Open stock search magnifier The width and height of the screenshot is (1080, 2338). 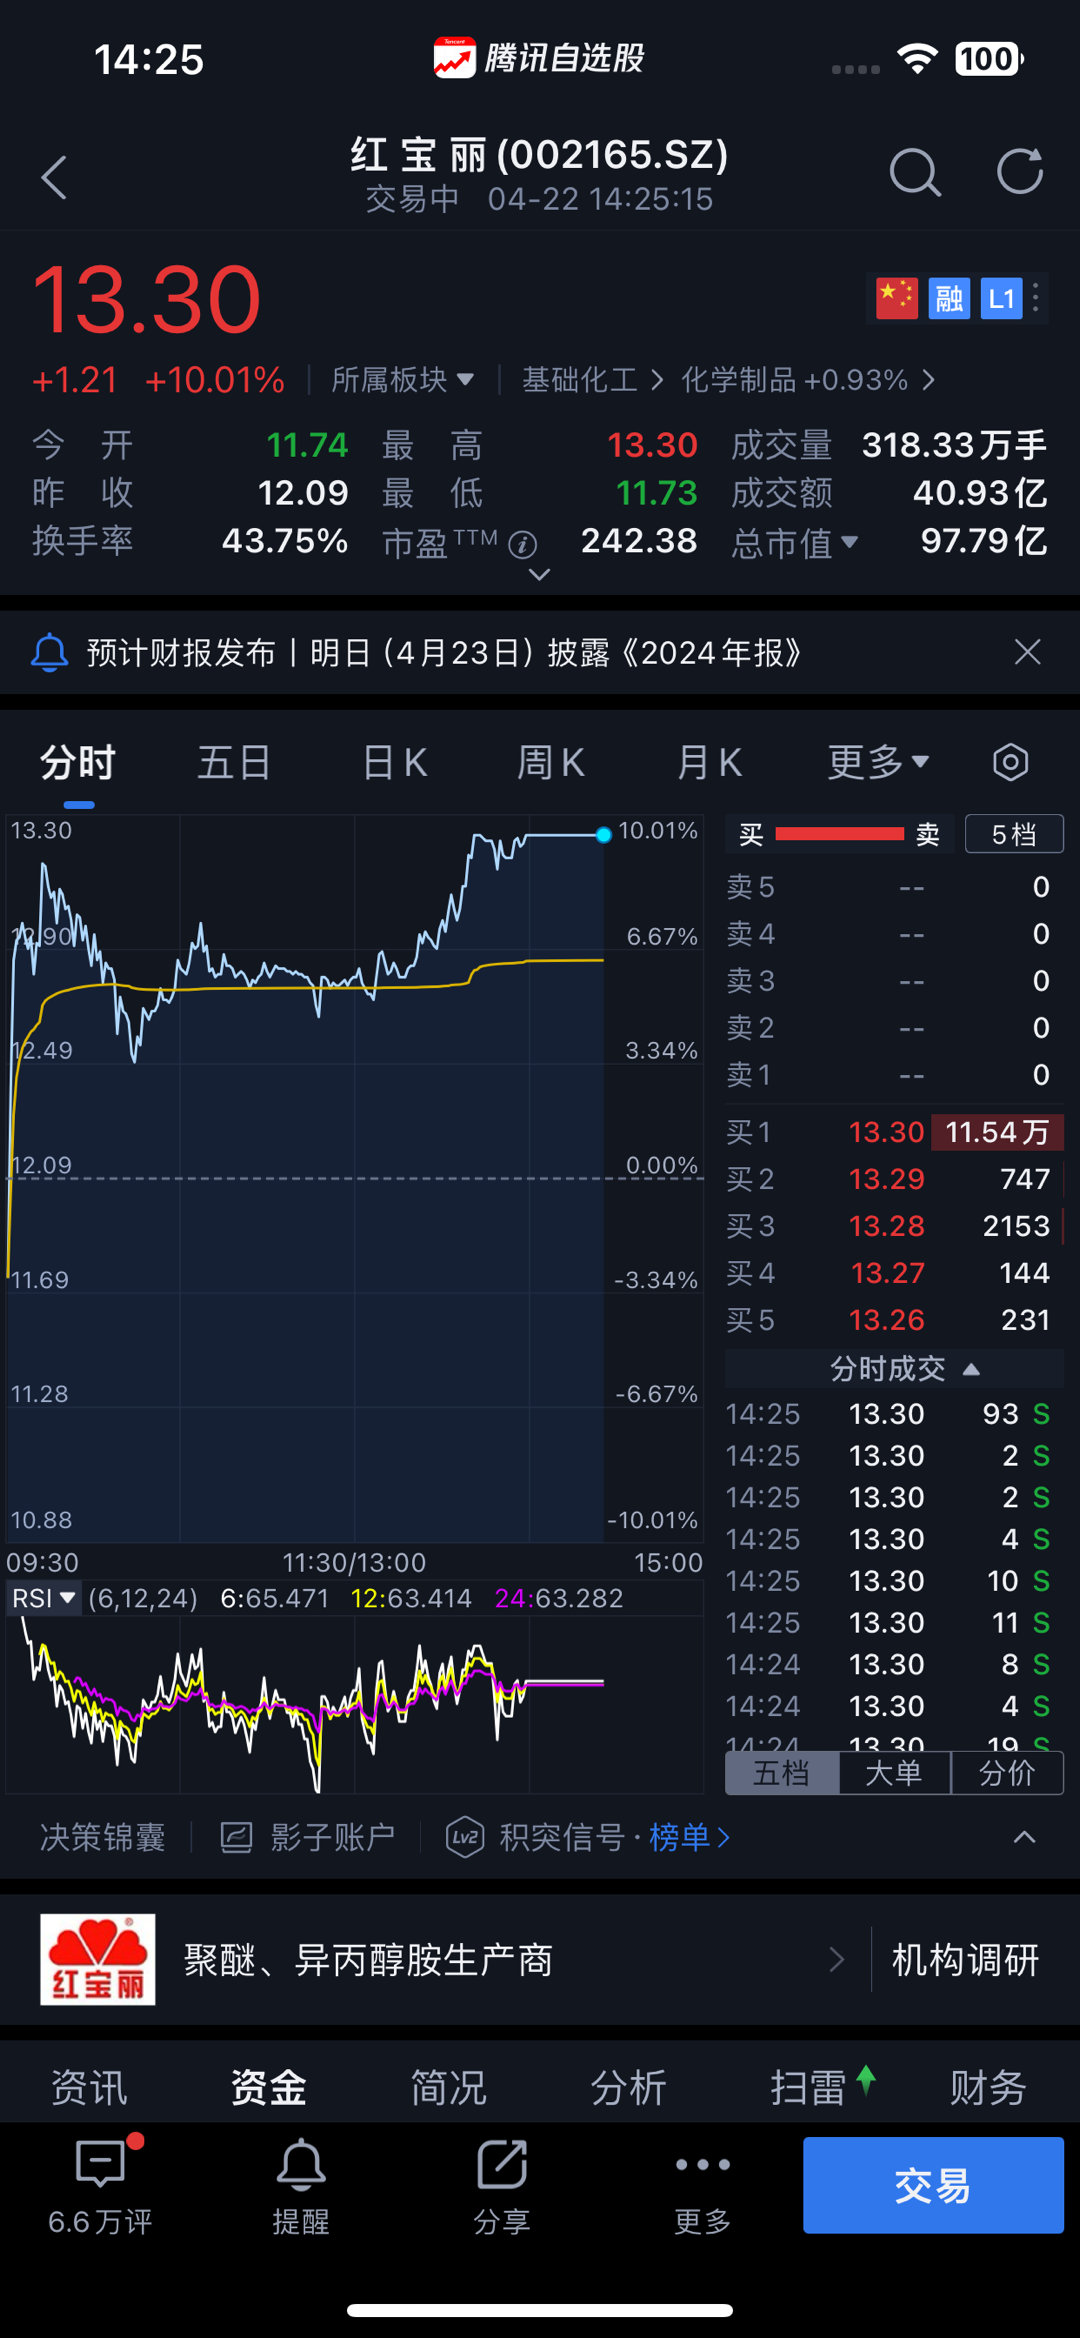coord(915,173)
